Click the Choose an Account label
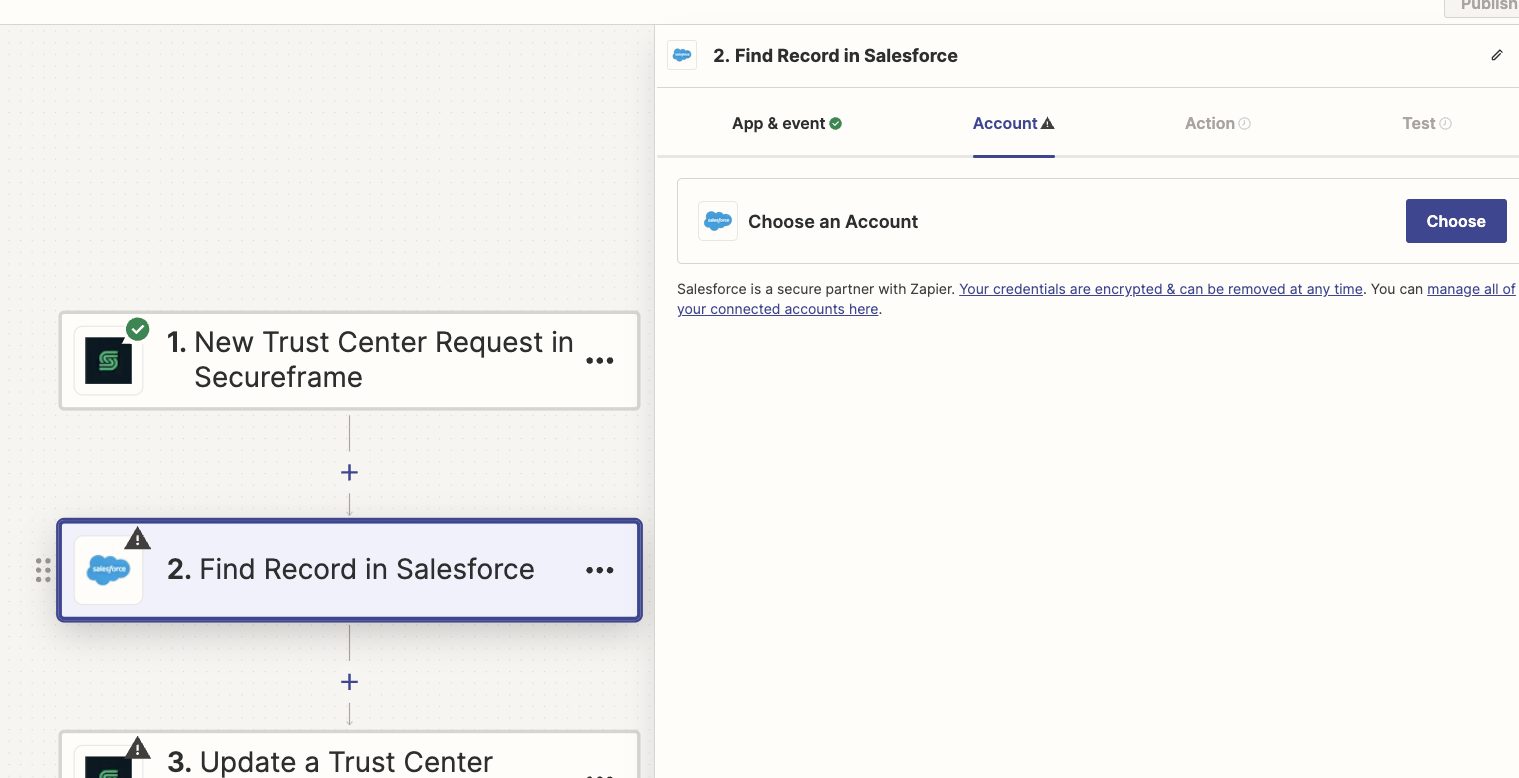1519x778 pixels. coord(833,222)
